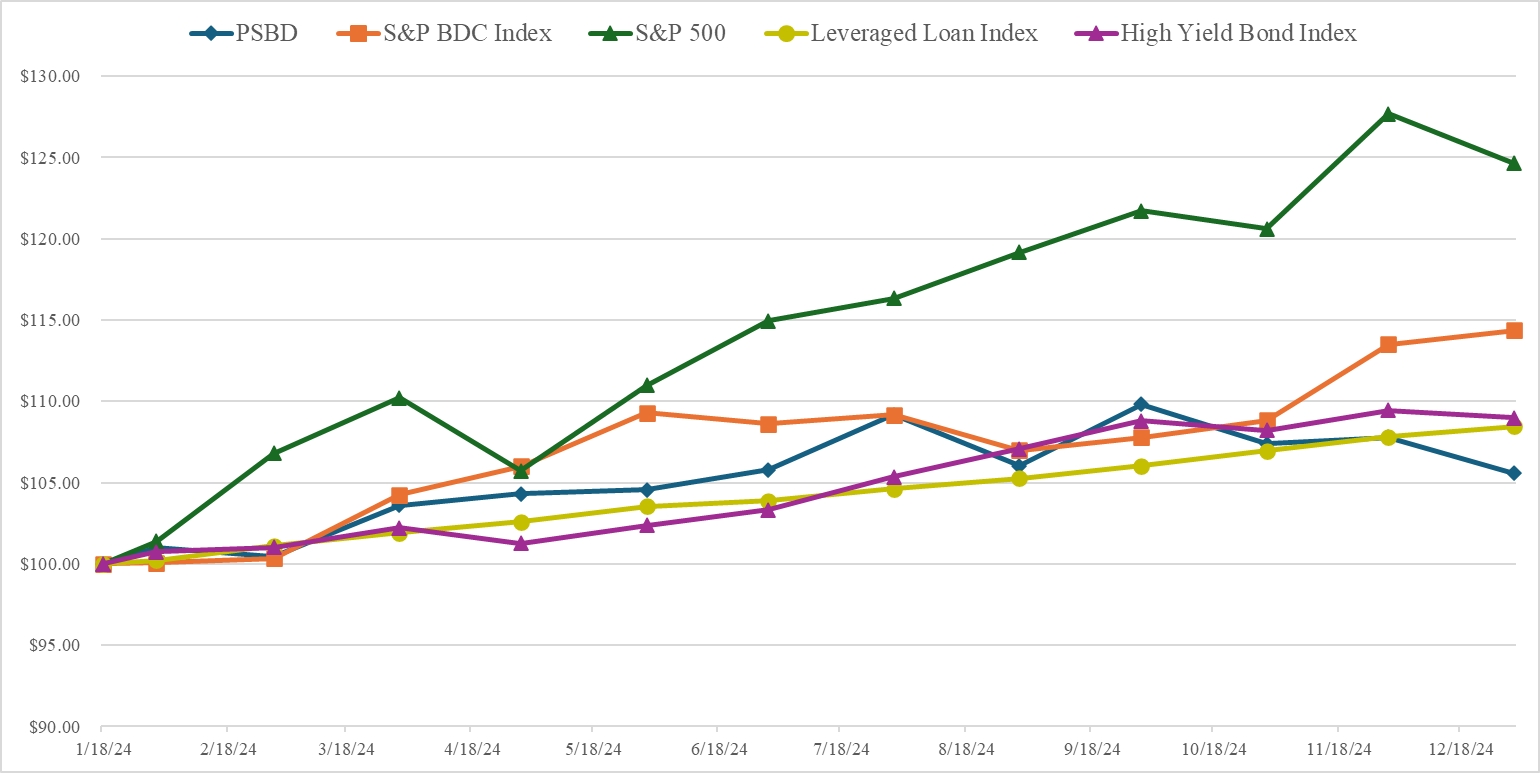Click the $115.00 y-axis label
The width and height of the screenshot is (1540, 773).
click(48, 320)
